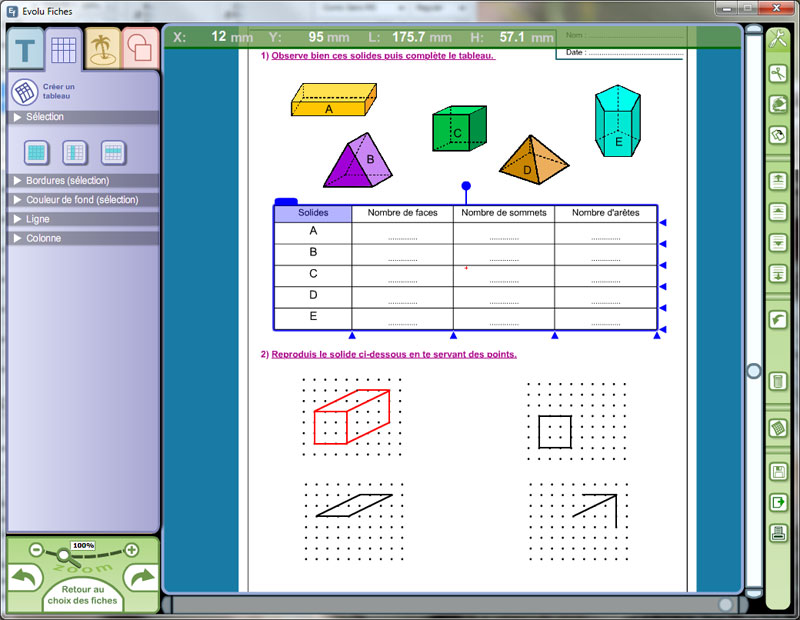
Task: Click the scissors cut icon
Action: pos(778,74)
